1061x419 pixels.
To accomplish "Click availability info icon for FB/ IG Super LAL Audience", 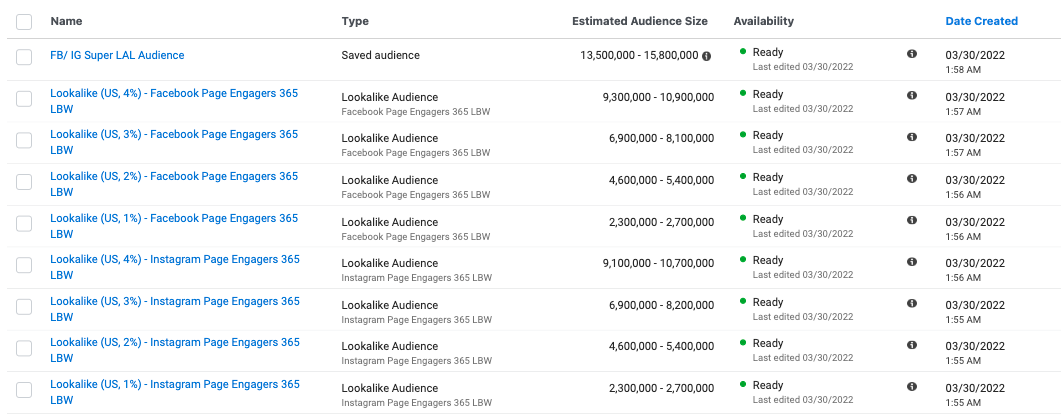I will pos(911,54).
